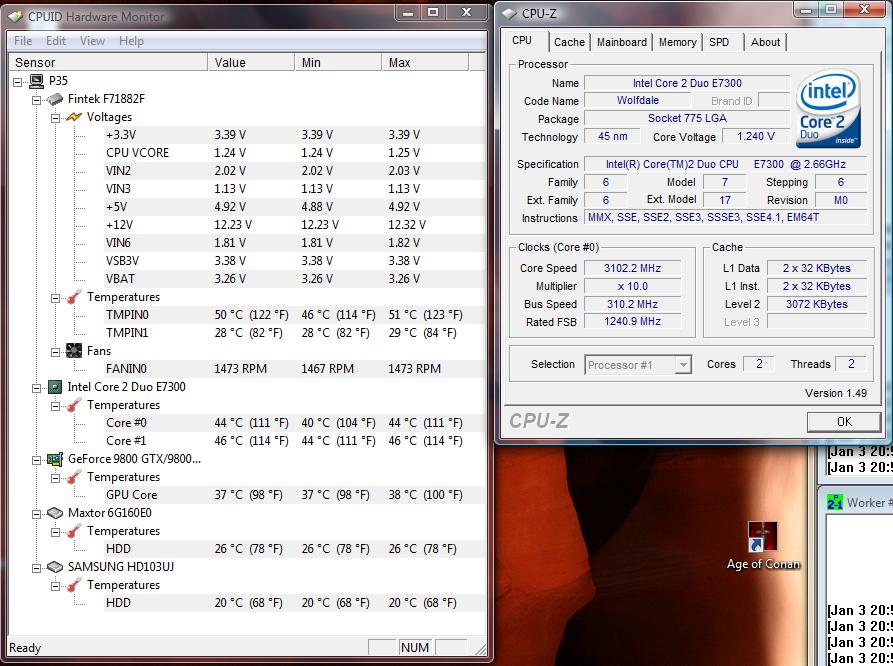
Task: Click the Fans icon
Action: coord(73,351)
